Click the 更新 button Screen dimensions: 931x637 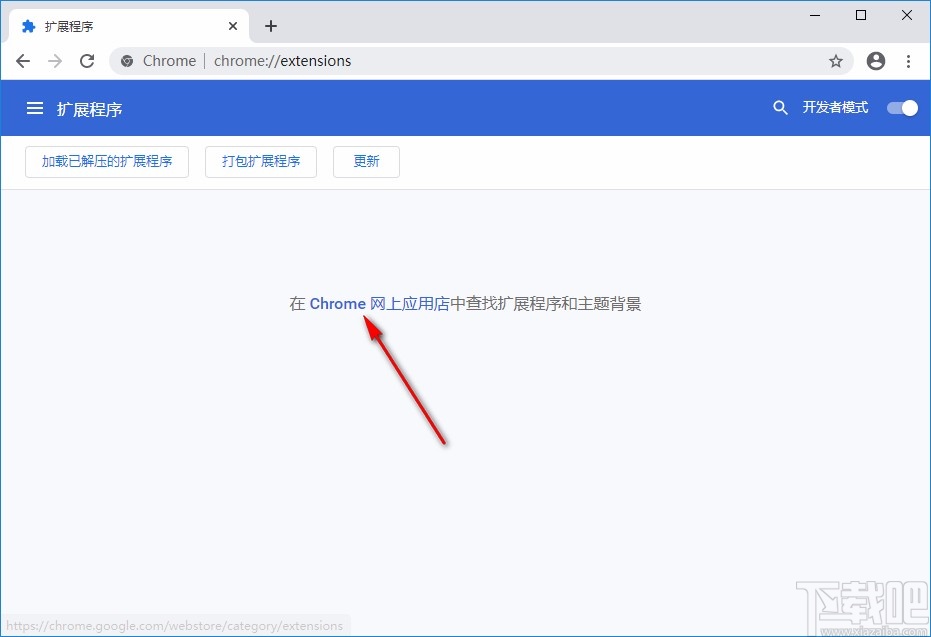366,161
